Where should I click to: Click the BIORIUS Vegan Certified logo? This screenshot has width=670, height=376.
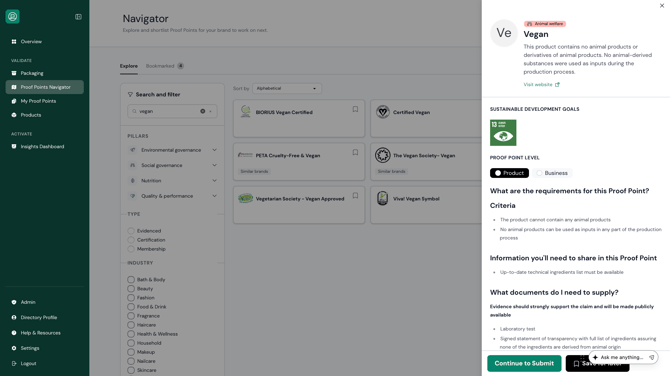(x=245, y=112)
